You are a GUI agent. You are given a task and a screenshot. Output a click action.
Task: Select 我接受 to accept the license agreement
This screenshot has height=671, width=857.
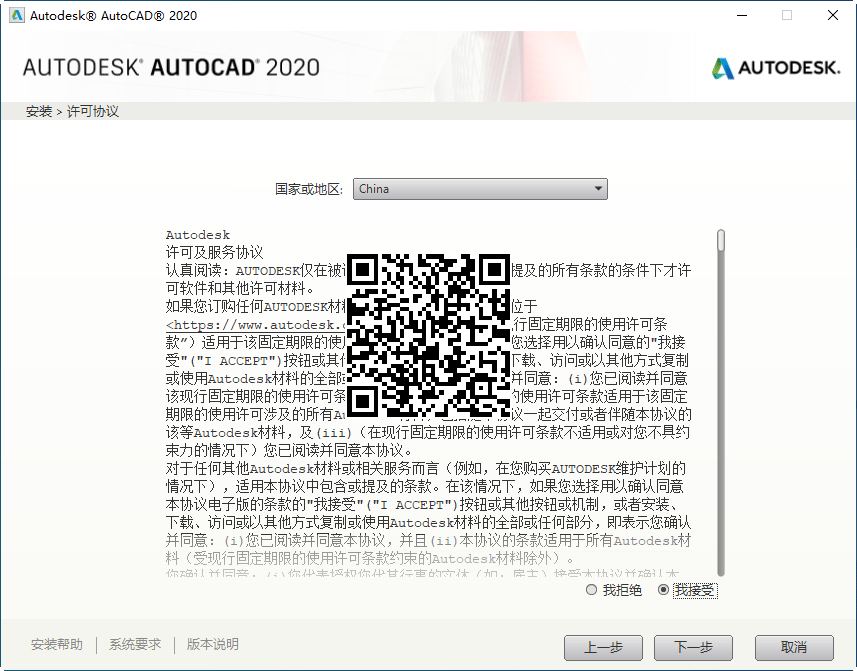coord(663,590)
